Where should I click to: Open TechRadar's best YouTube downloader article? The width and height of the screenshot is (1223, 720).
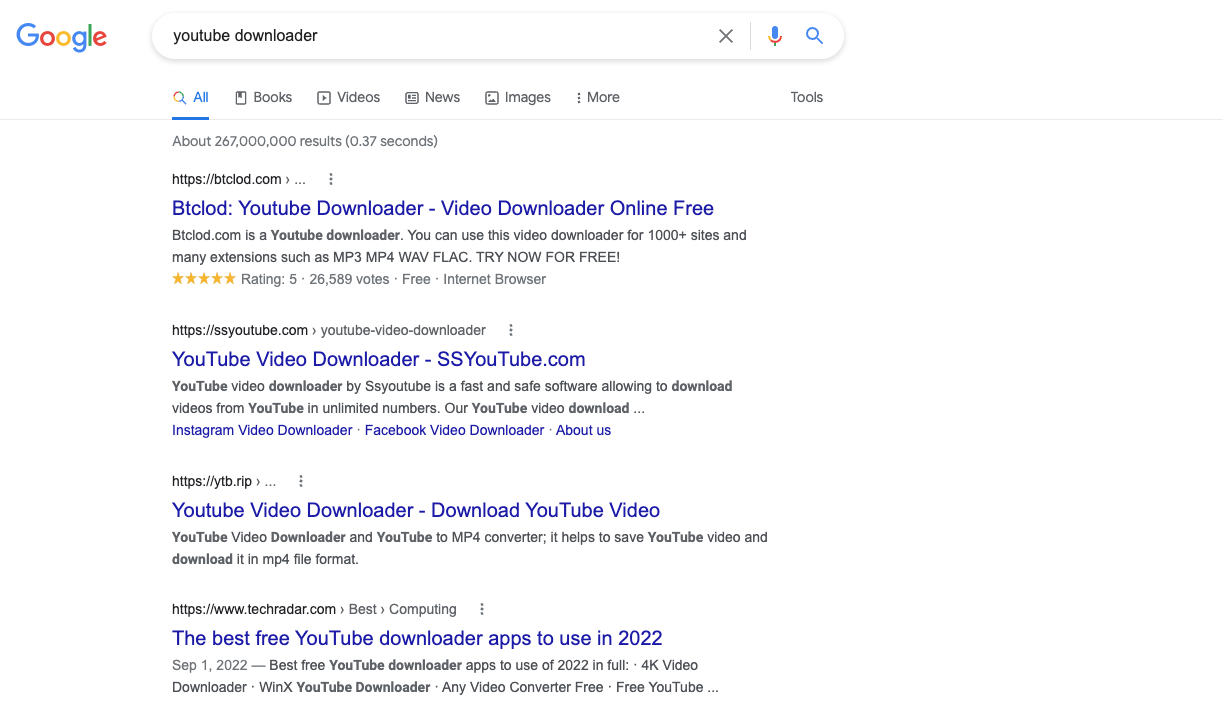416,638
